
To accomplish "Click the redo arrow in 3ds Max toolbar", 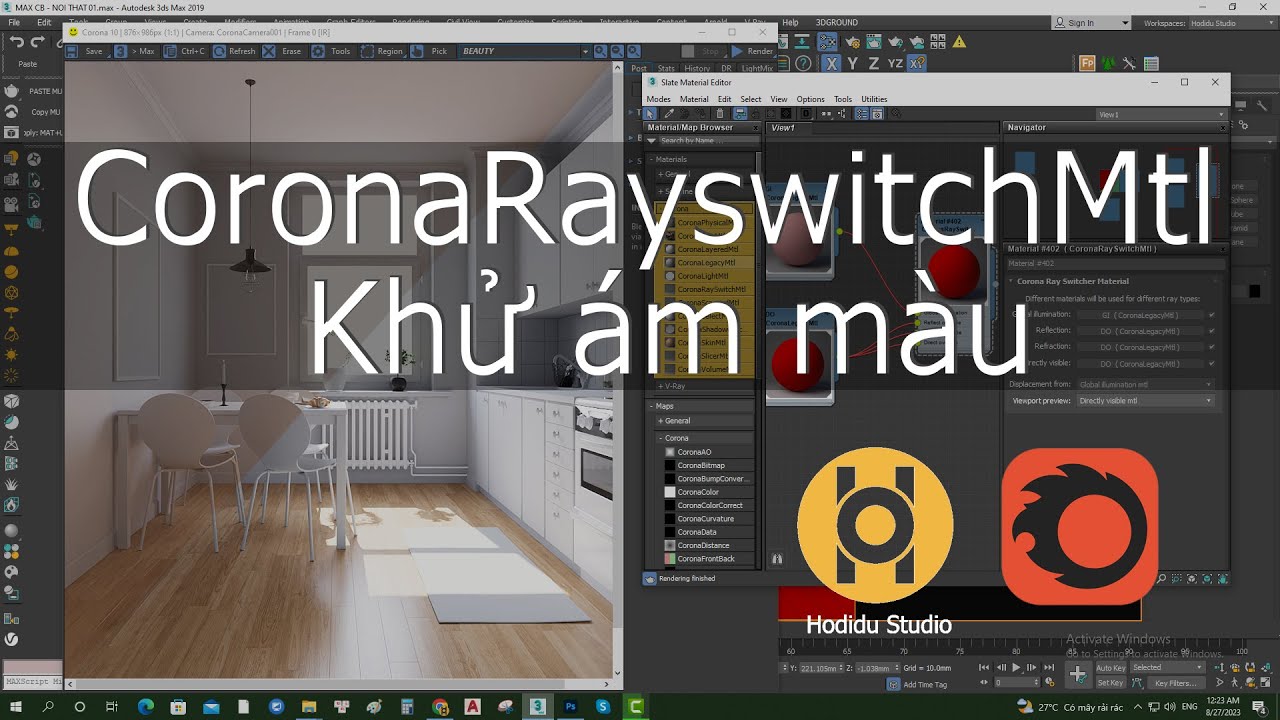I will coord(38,42).
